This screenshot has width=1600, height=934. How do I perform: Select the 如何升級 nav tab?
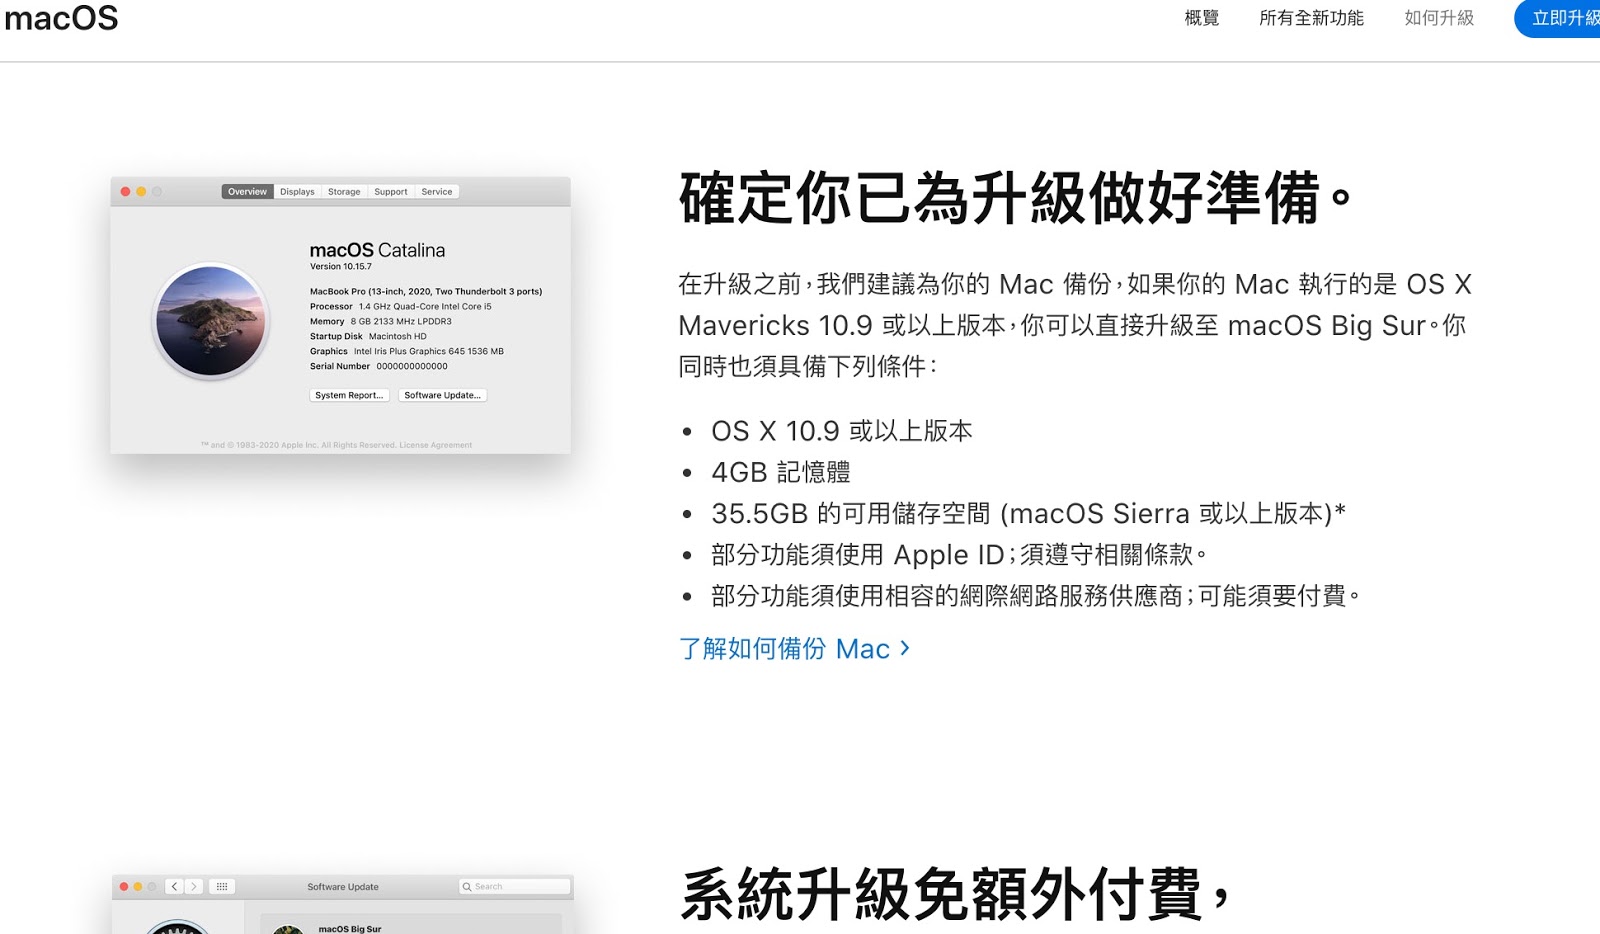tap(1439, 18)
